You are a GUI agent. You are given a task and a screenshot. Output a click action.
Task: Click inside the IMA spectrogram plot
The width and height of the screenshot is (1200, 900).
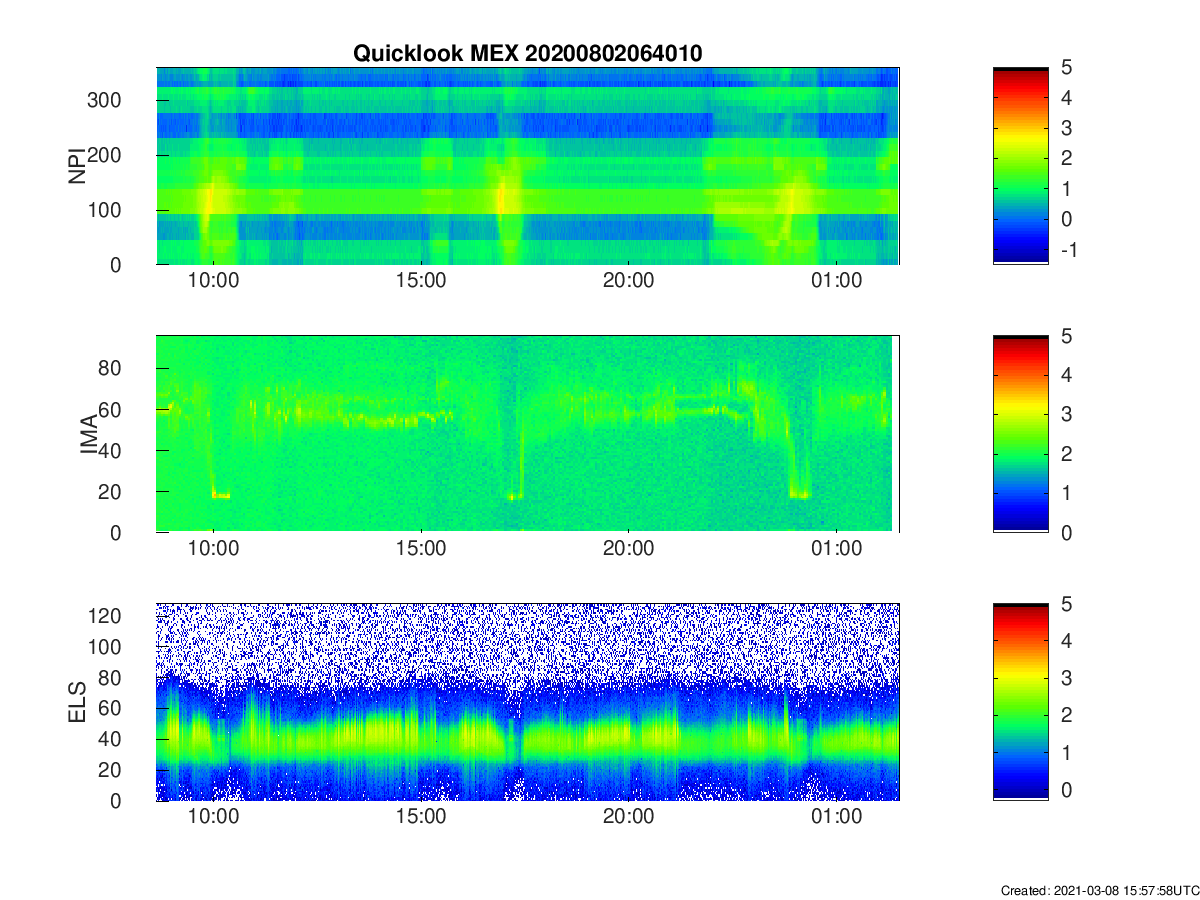click(527, 434)
